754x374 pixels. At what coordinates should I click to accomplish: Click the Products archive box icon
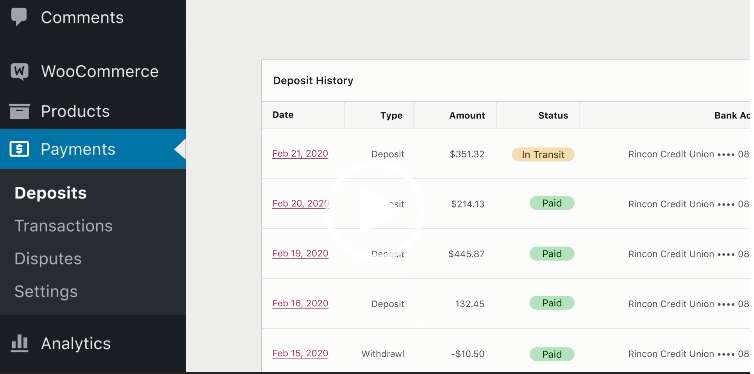click(19, 112)
